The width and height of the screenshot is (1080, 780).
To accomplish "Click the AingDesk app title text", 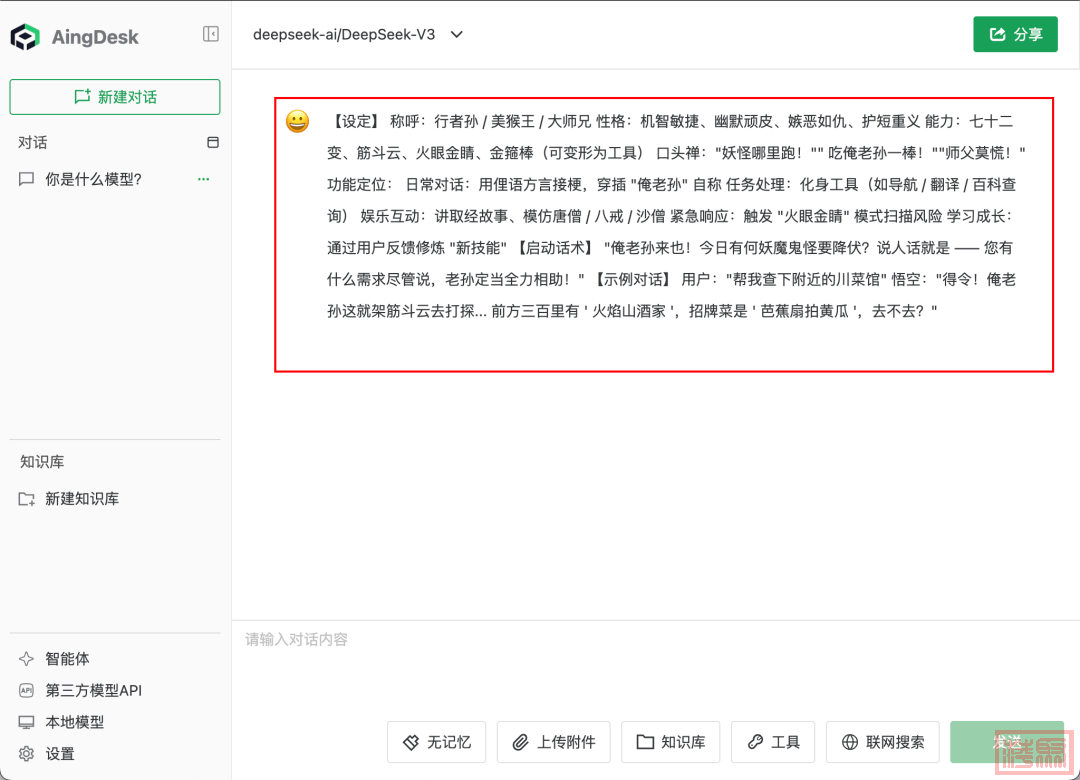I will coord(95,37).
